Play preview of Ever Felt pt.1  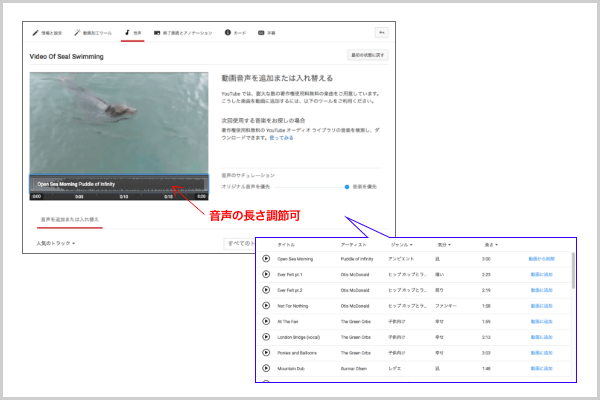[266, 274]
